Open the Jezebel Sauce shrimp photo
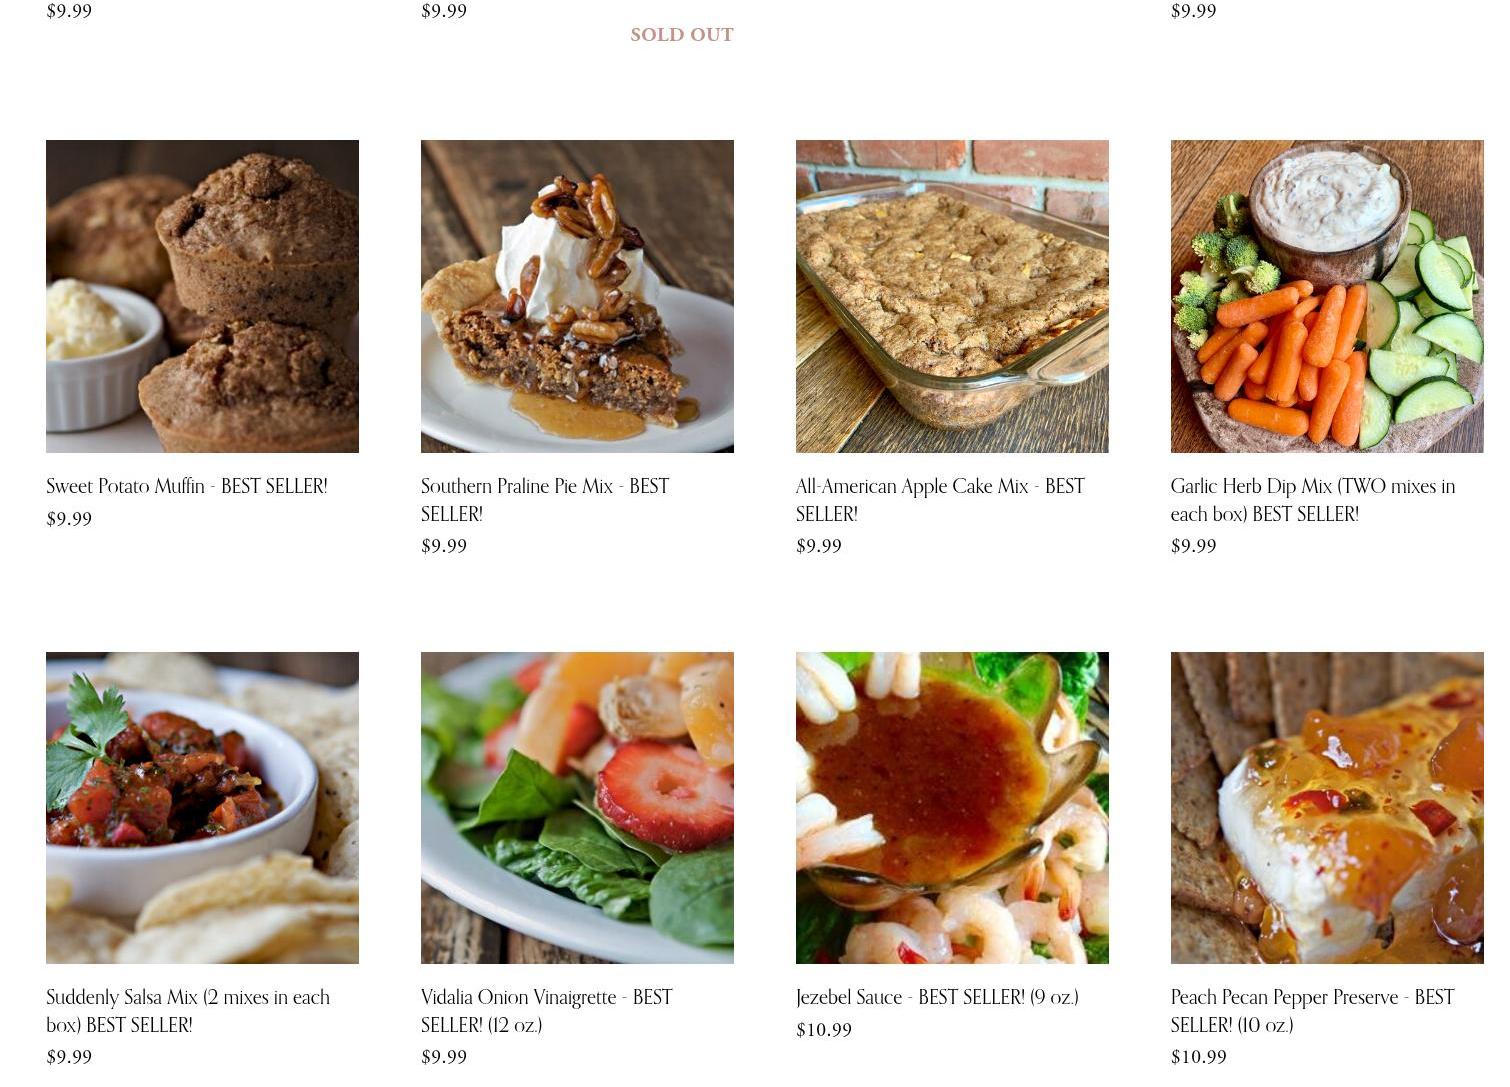 (952, 808)
